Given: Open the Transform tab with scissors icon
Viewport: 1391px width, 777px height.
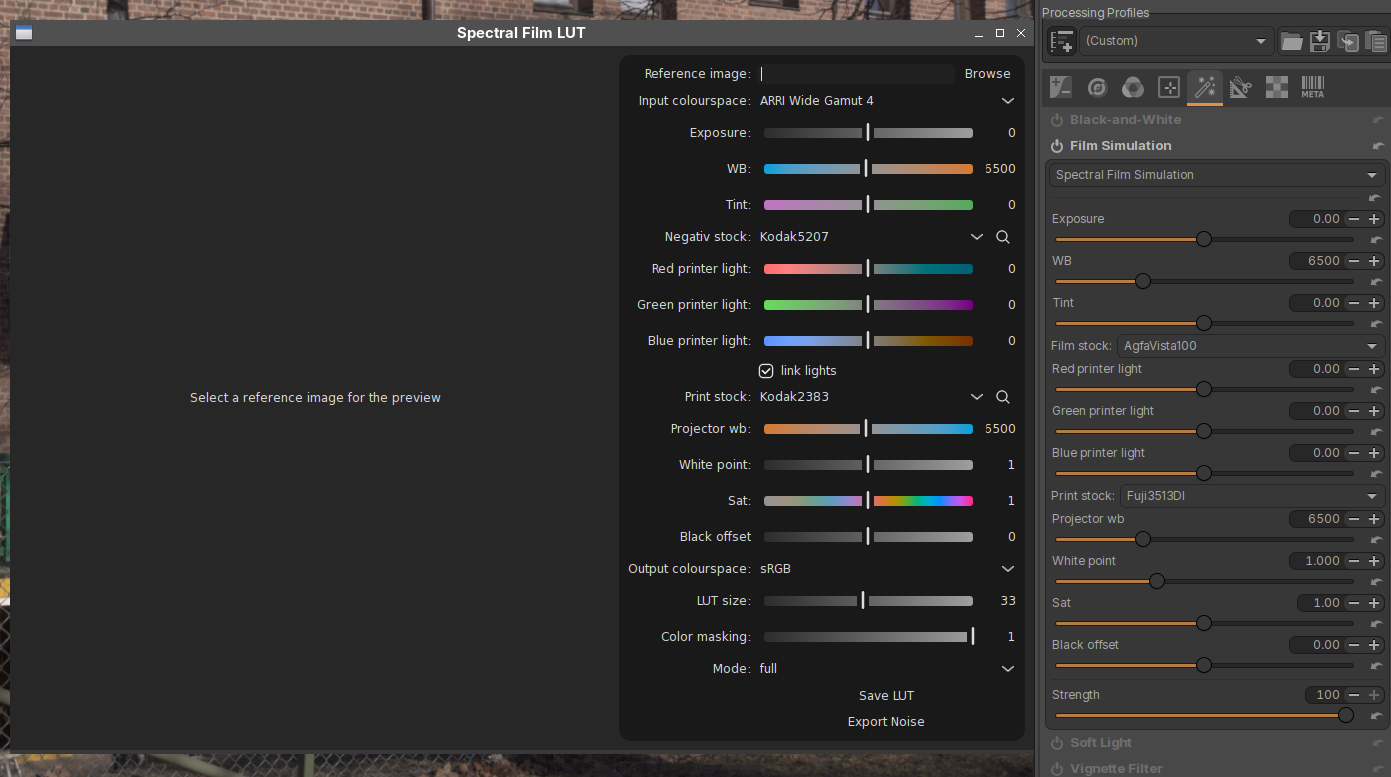Looking at the screenshot, I should (1240, 87).
